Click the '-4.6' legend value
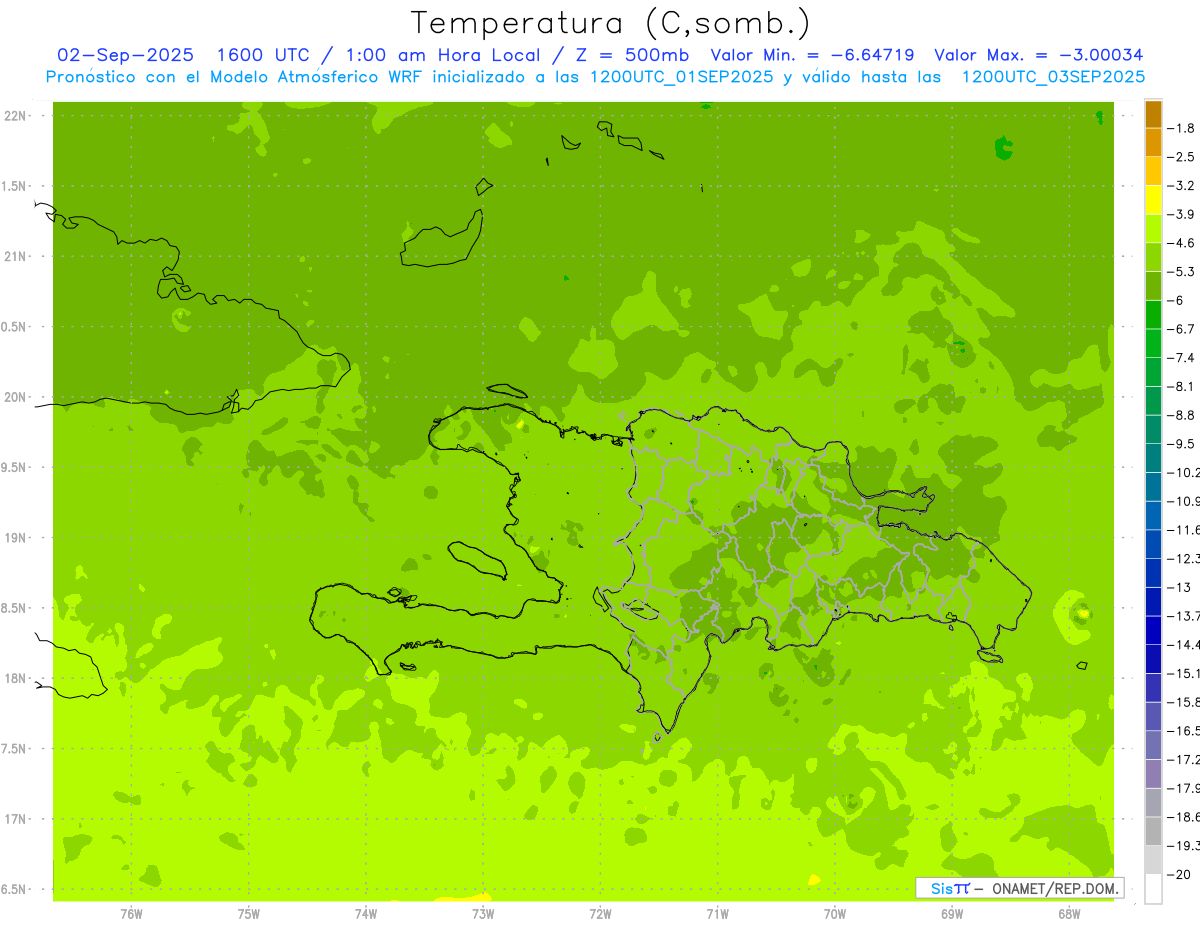Image resolution: width=1200 pixels, height=927 pixels. (1181, 243)
